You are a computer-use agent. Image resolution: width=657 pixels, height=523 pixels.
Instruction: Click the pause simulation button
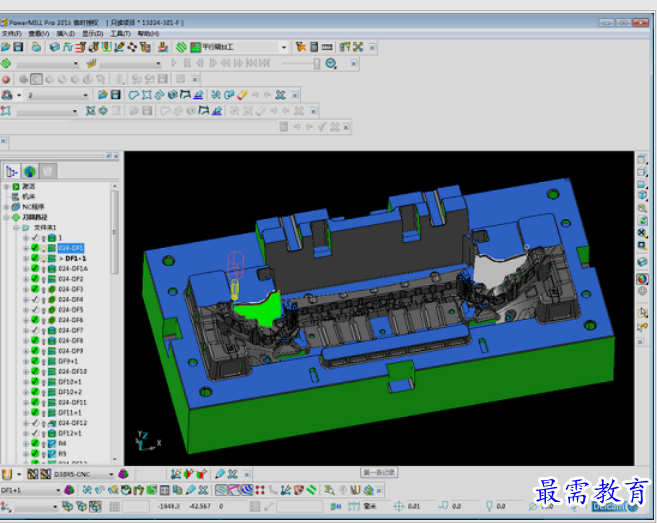187,63
